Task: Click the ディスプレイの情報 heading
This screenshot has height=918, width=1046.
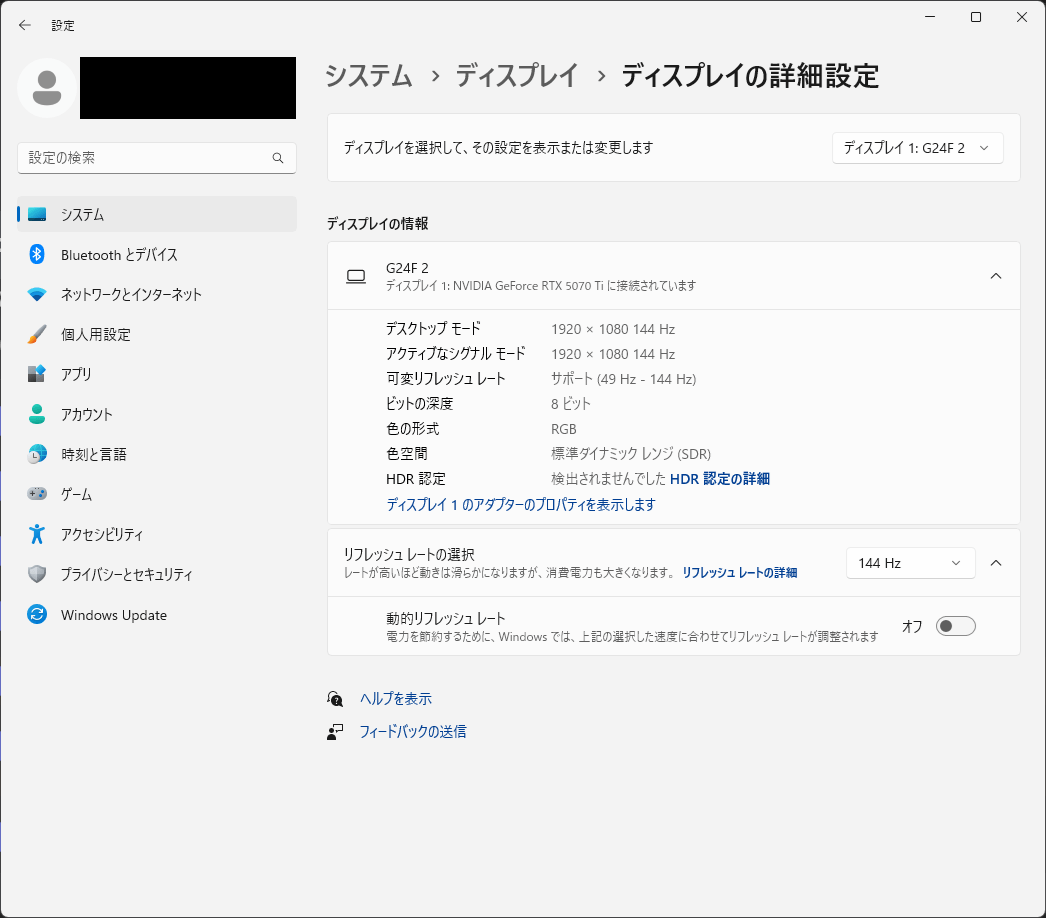Action: tap(378, 223)
